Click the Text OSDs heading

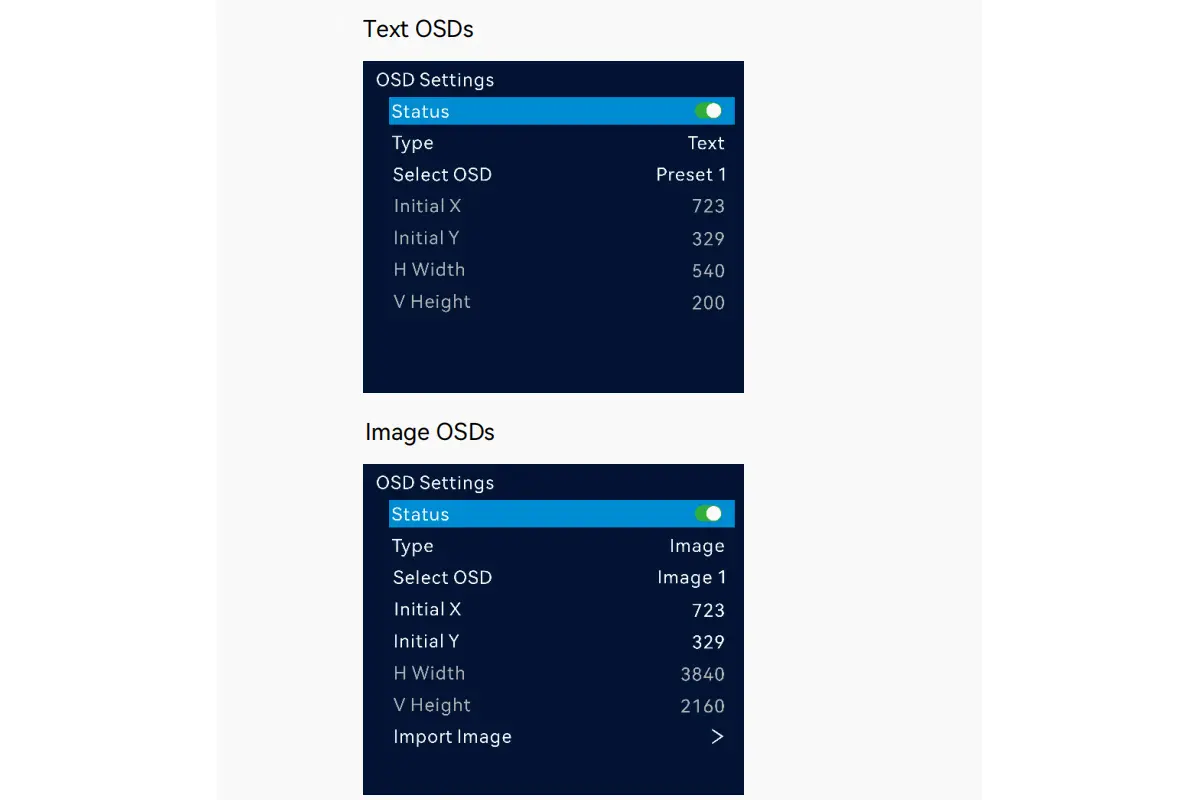pyautogui.click(x=418, y=29)
